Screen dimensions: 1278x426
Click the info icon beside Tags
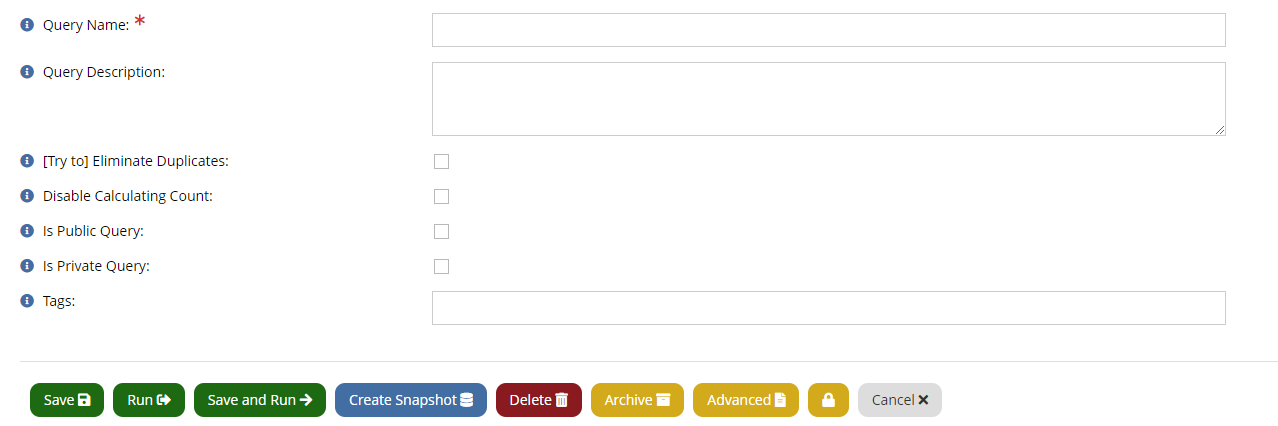27,300
